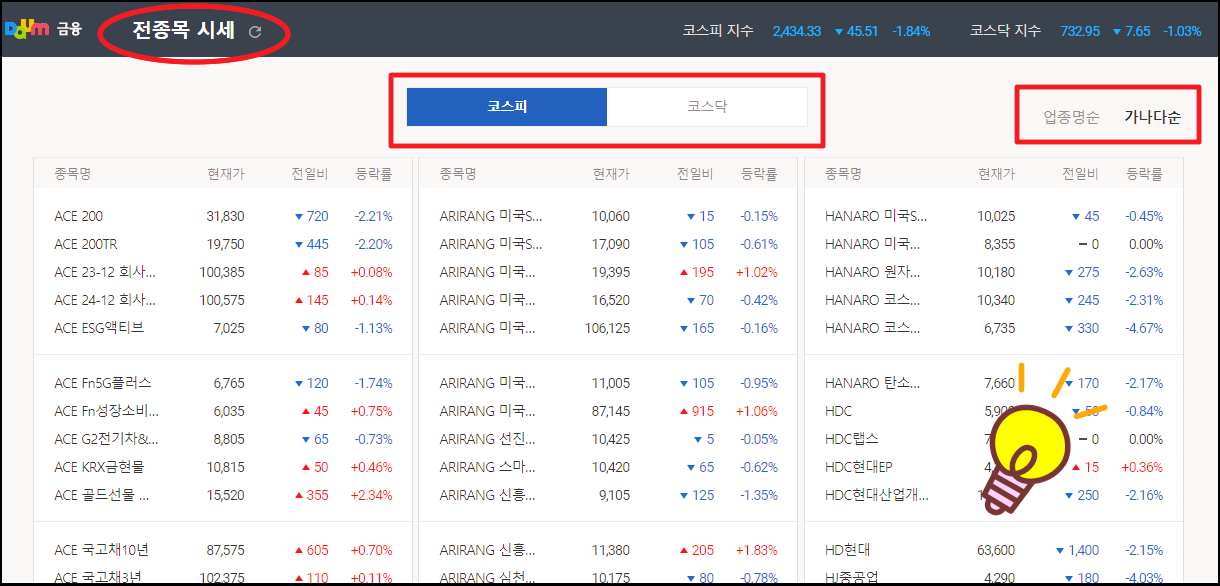Open the ARIRANG item priced 16,520
Viewport: 1220px width, 586px height.
pos(489,300)
